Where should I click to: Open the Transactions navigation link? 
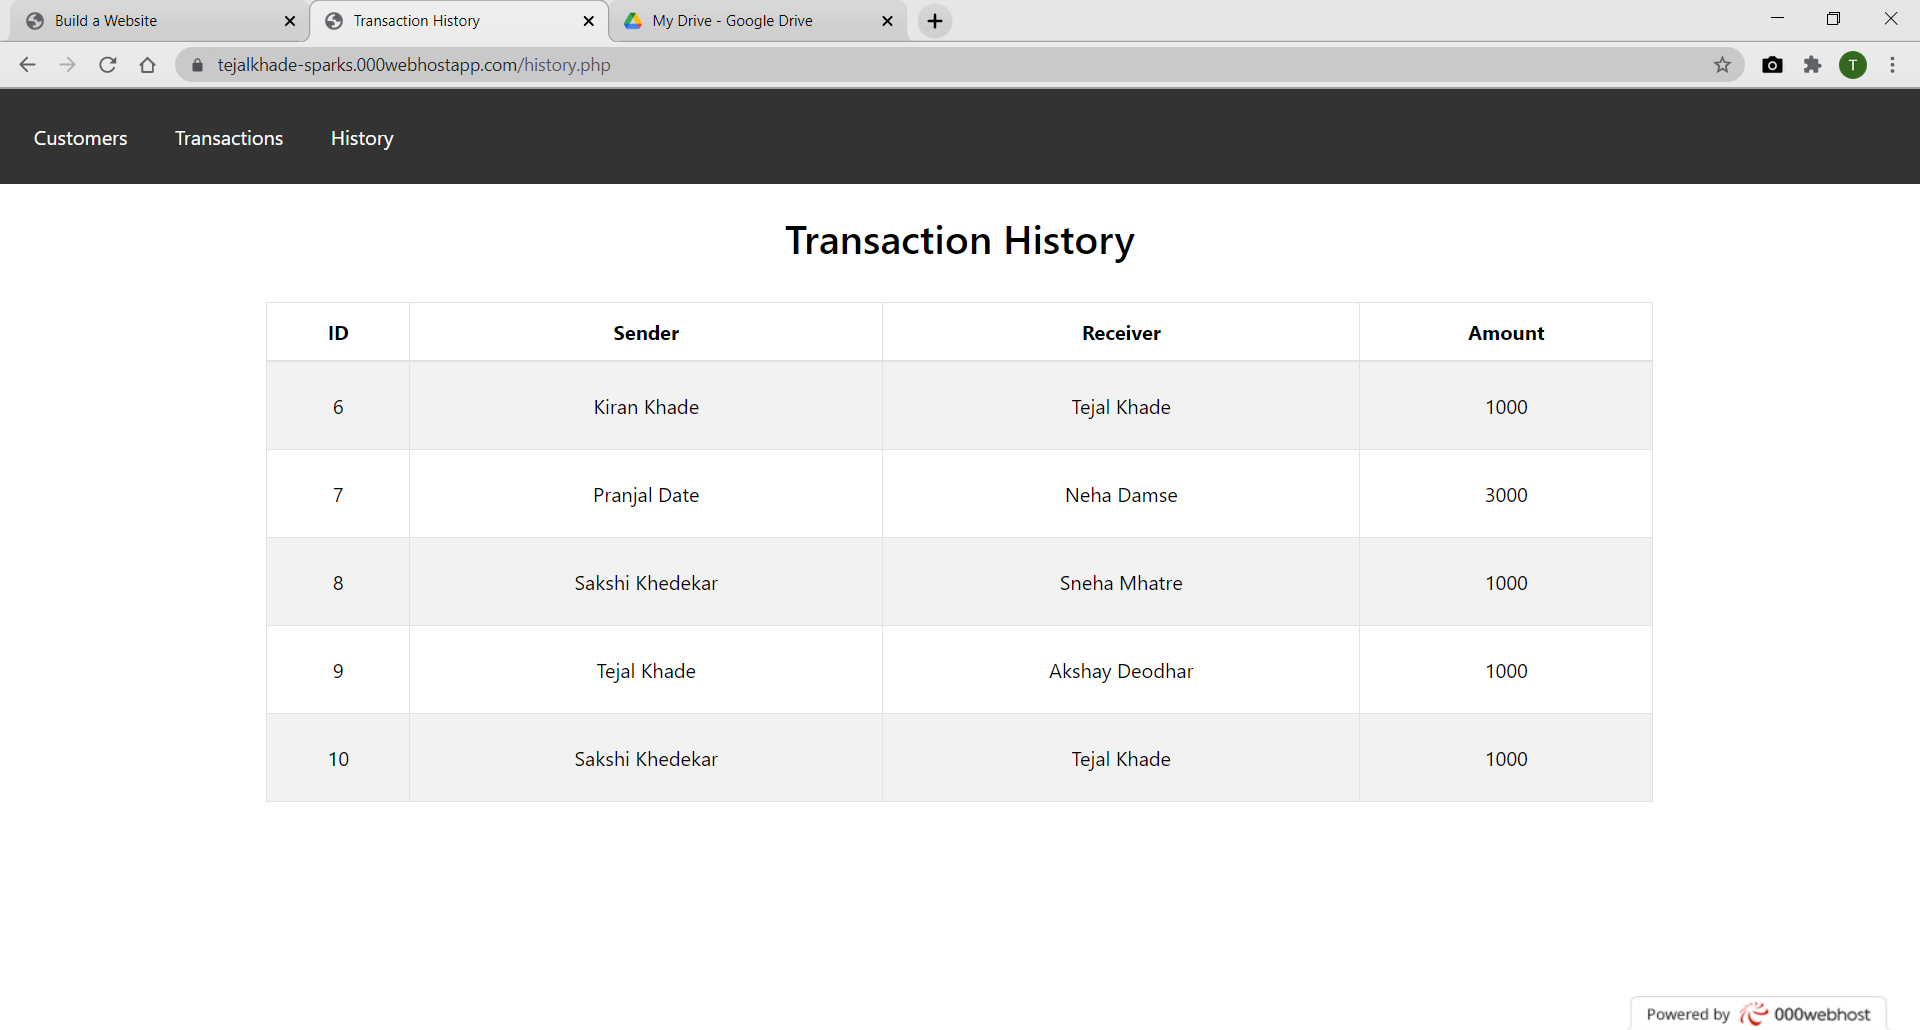click(228, 138)
